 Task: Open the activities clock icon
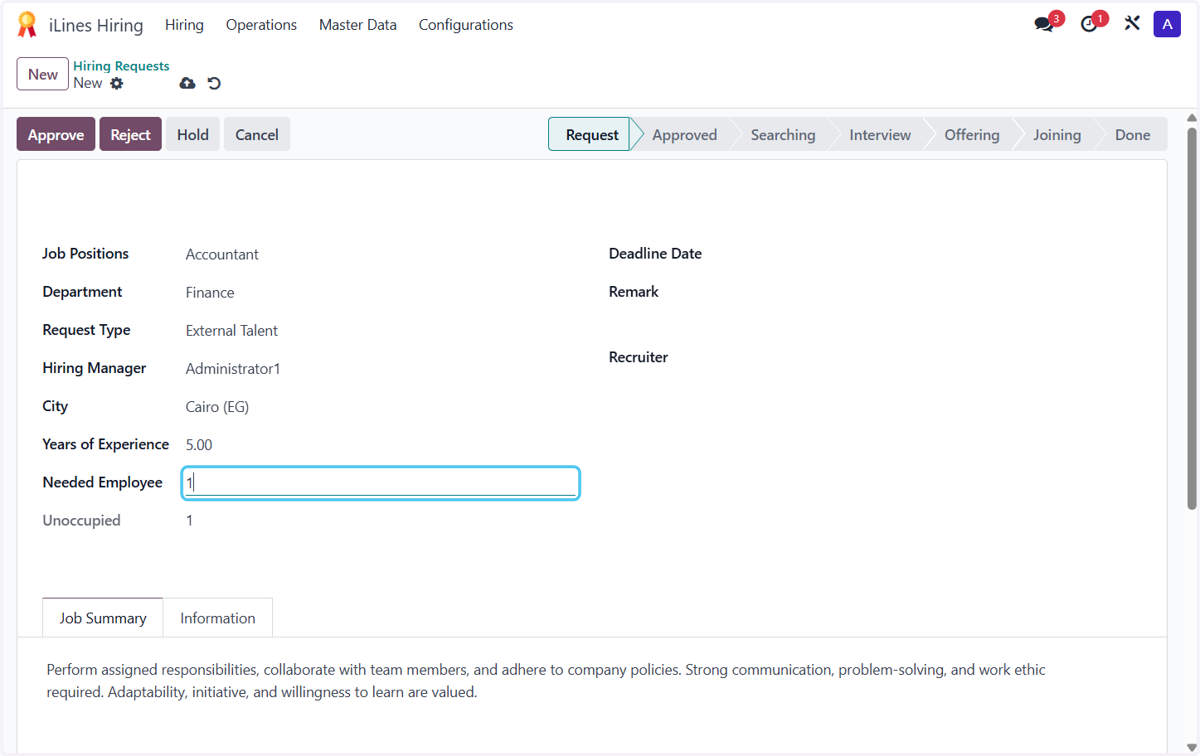tap(1089, 24)
